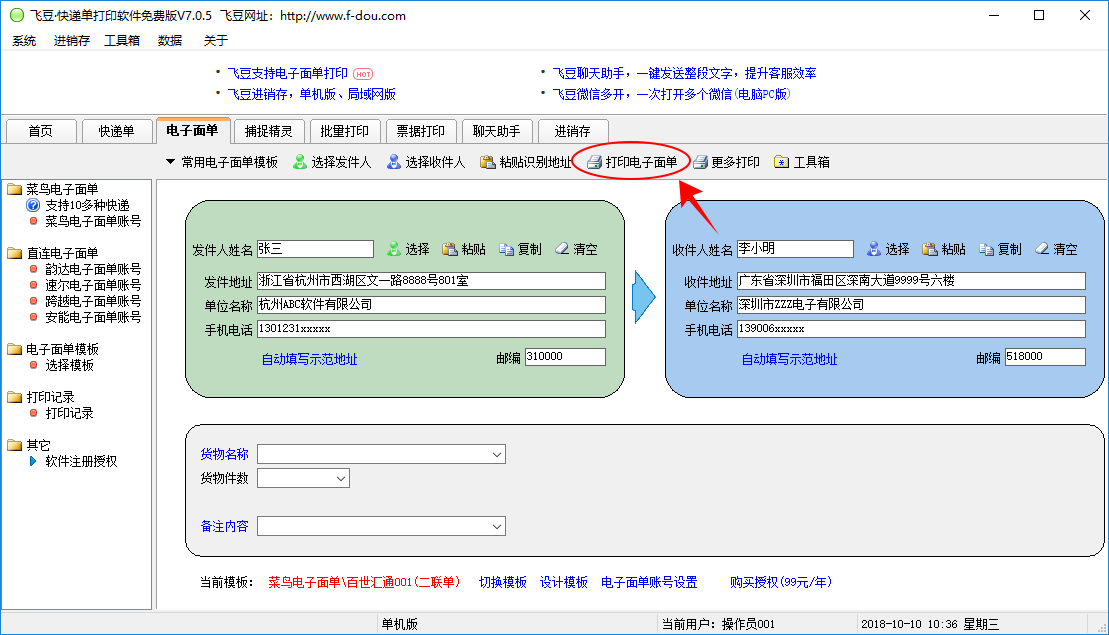Click the question mark icon beside 支持10多种快递
1109x635 pixels.
tap(33, 205)
